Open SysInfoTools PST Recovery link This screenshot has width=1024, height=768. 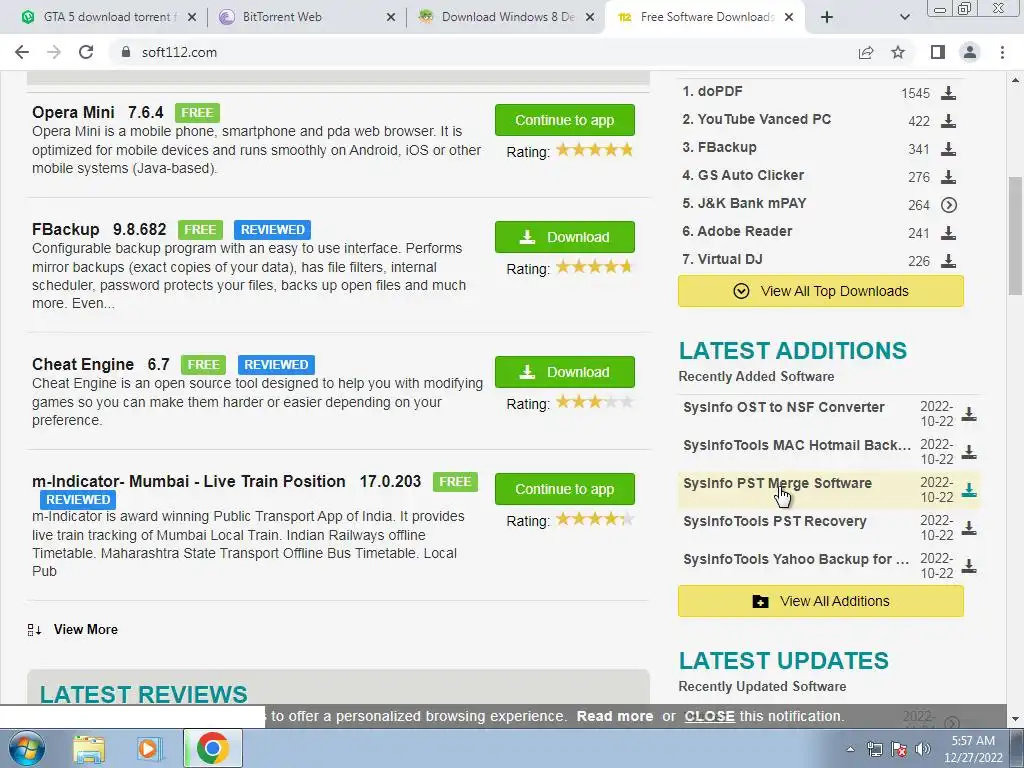tap(775, 521)
